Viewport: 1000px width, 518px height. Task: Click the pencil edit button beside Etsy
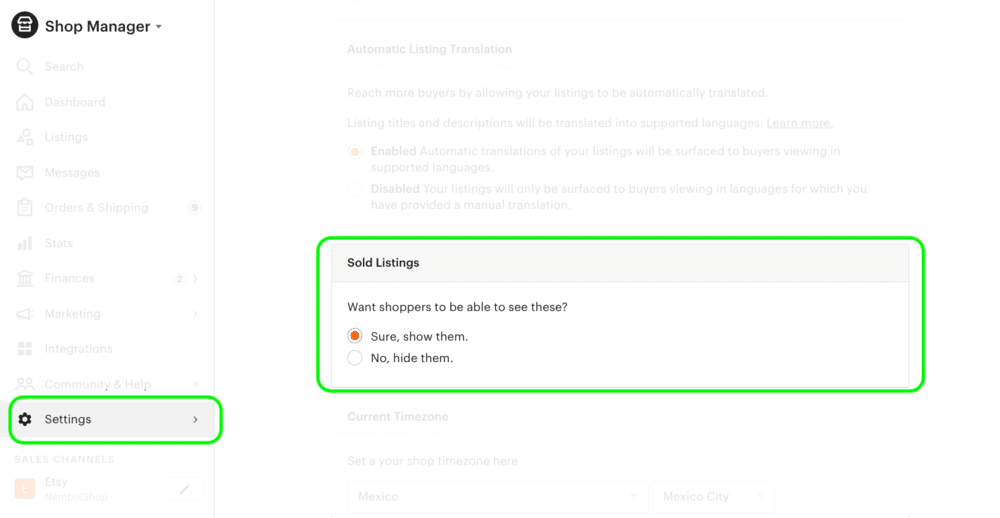tap(185, 489)
